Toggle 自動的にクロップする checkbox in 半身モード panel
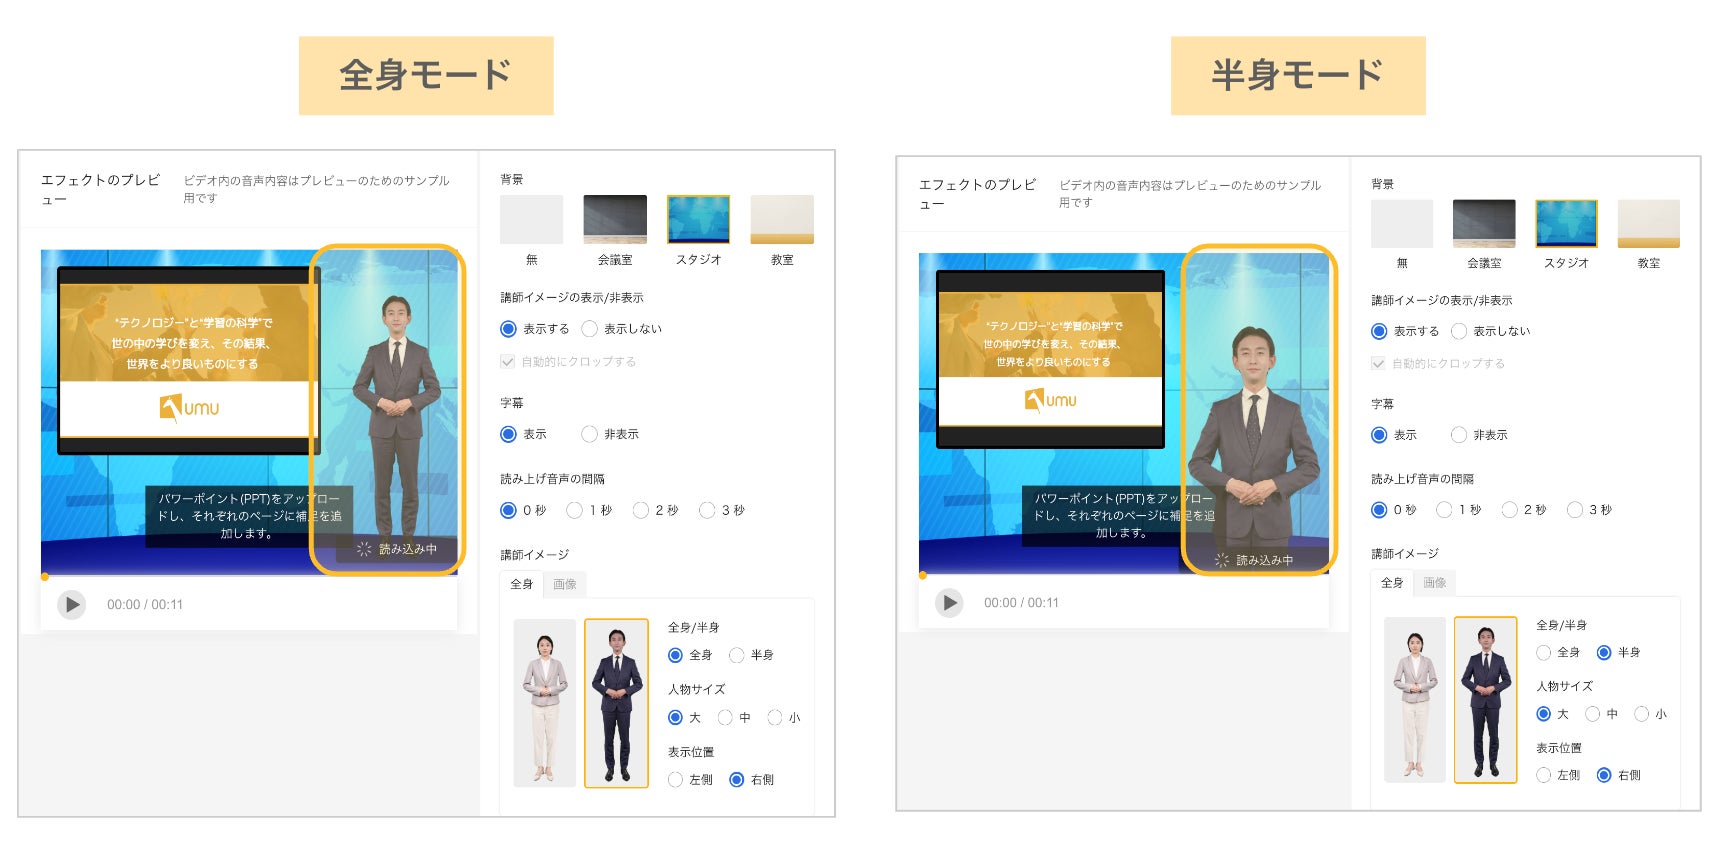This screenshot has width=1724, height=844. pos(1379,364)
